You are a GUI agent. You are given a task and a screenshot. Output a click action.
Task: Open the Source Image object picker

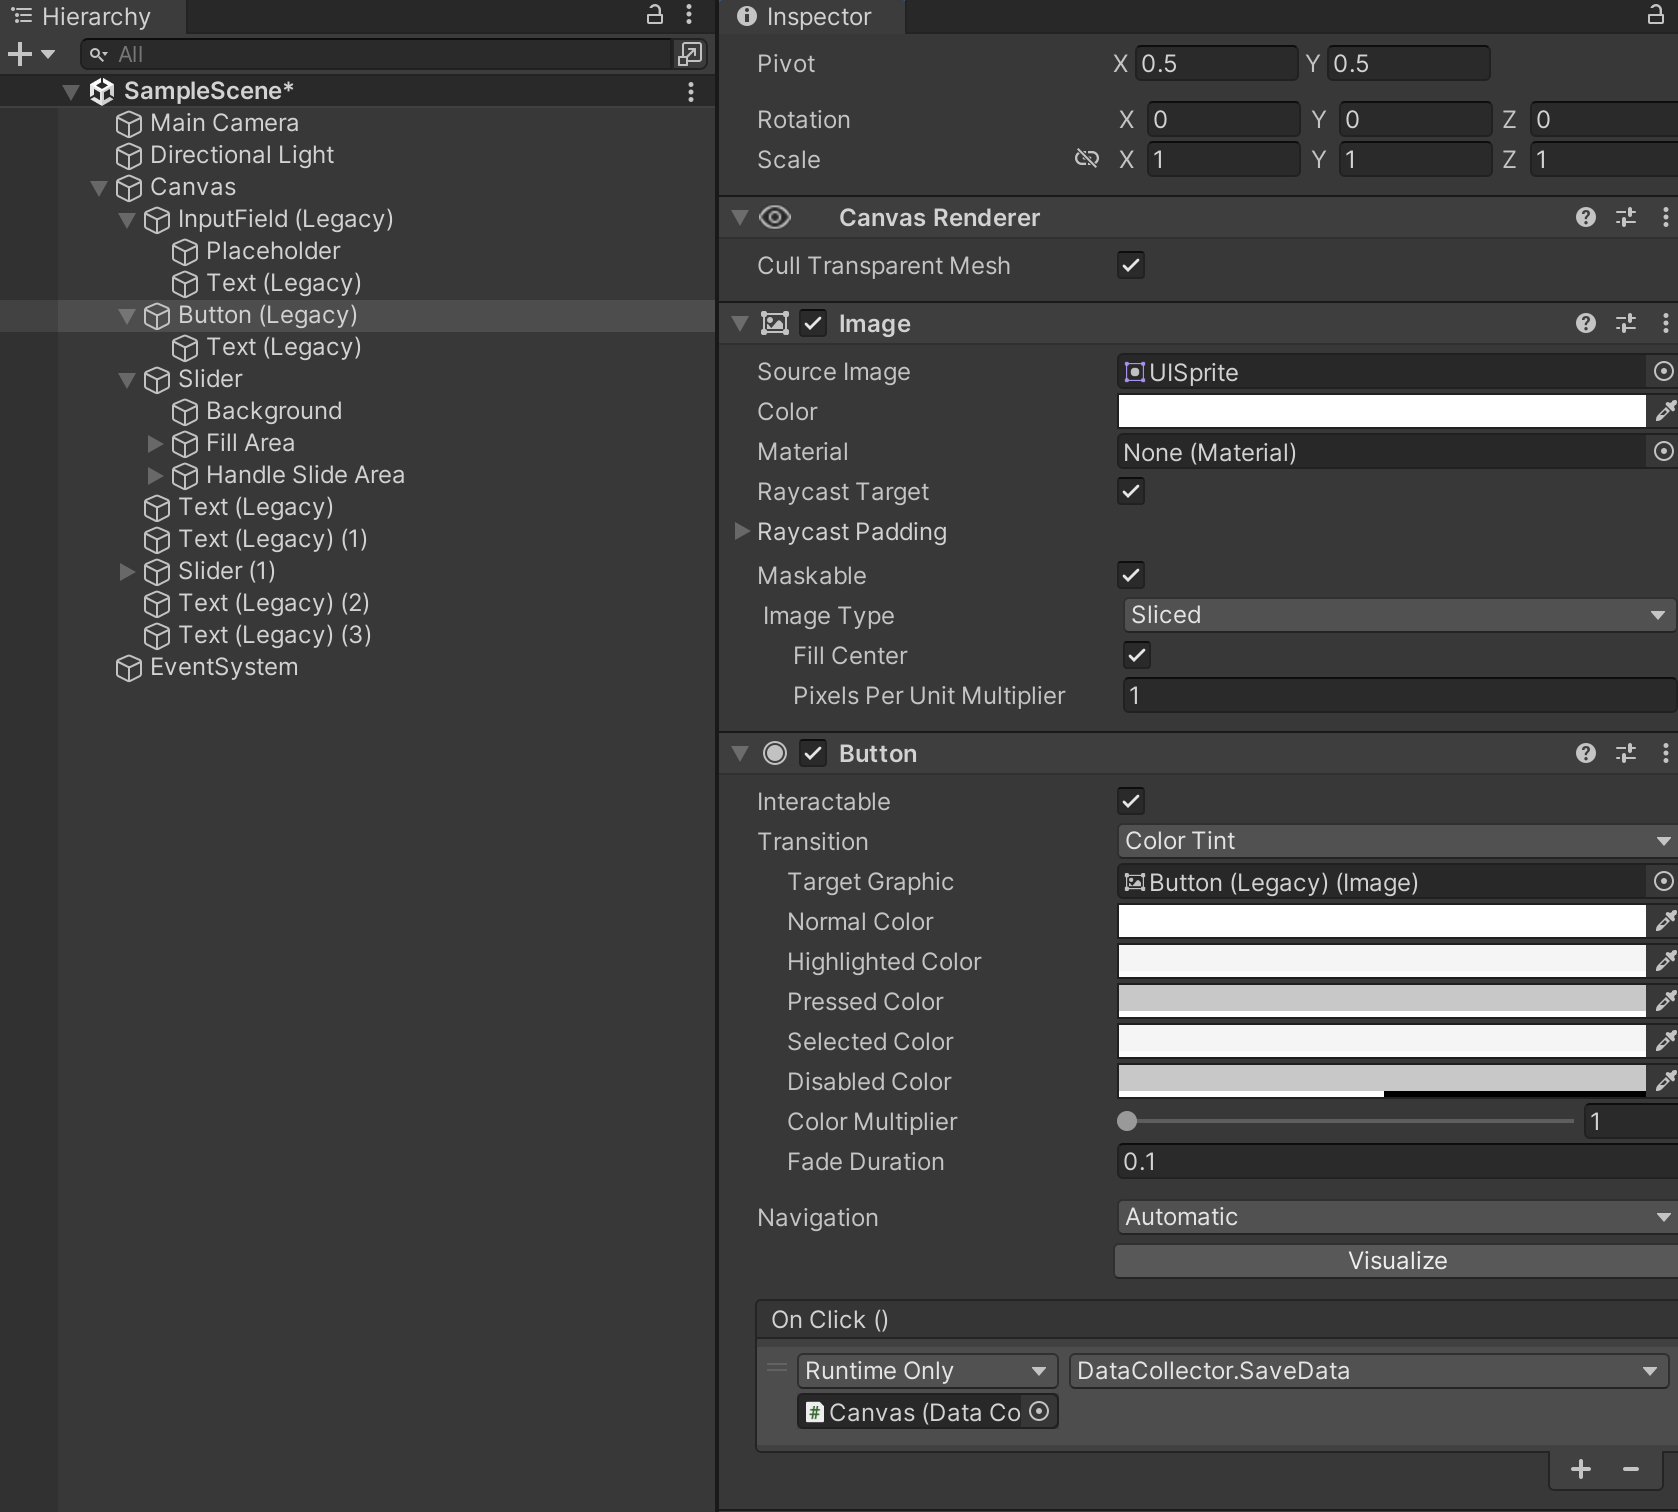pyautogui.click(x=1663, y=371)
